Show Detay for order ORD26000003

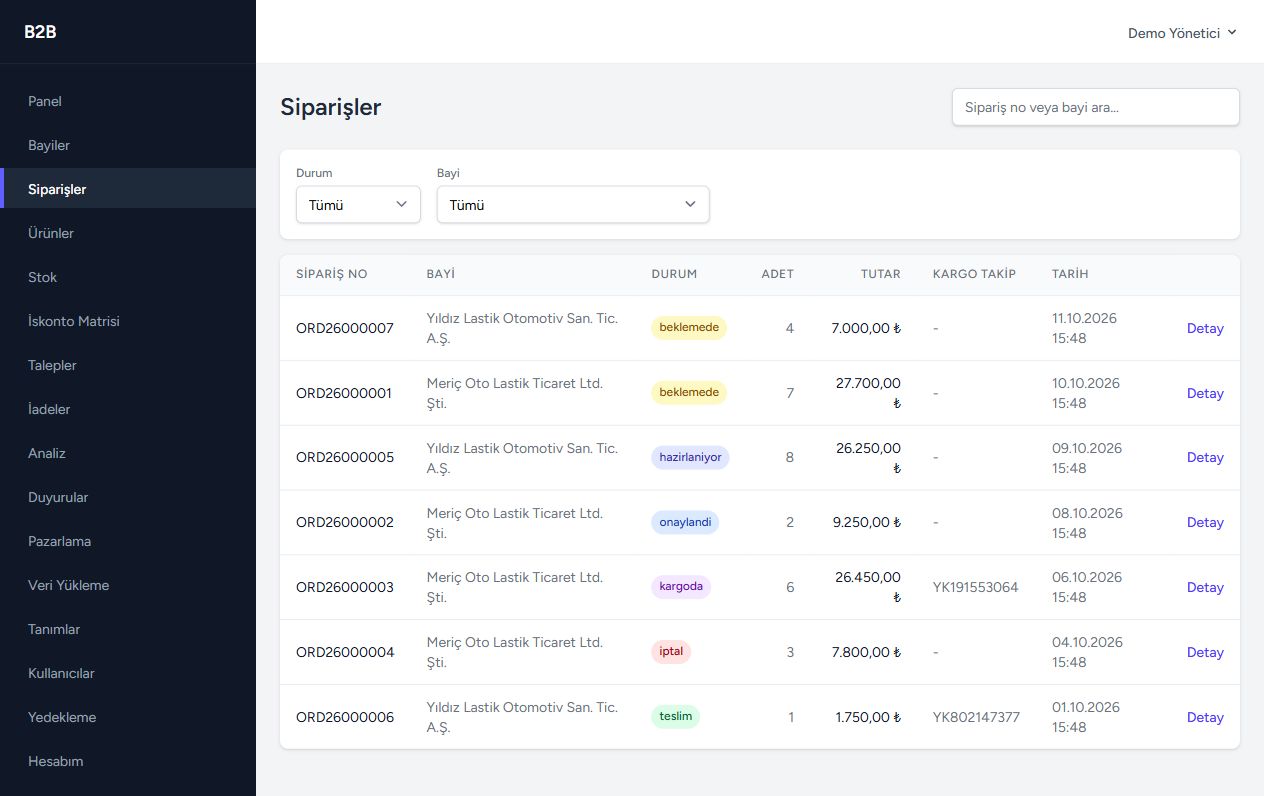tap(1205, 587)
